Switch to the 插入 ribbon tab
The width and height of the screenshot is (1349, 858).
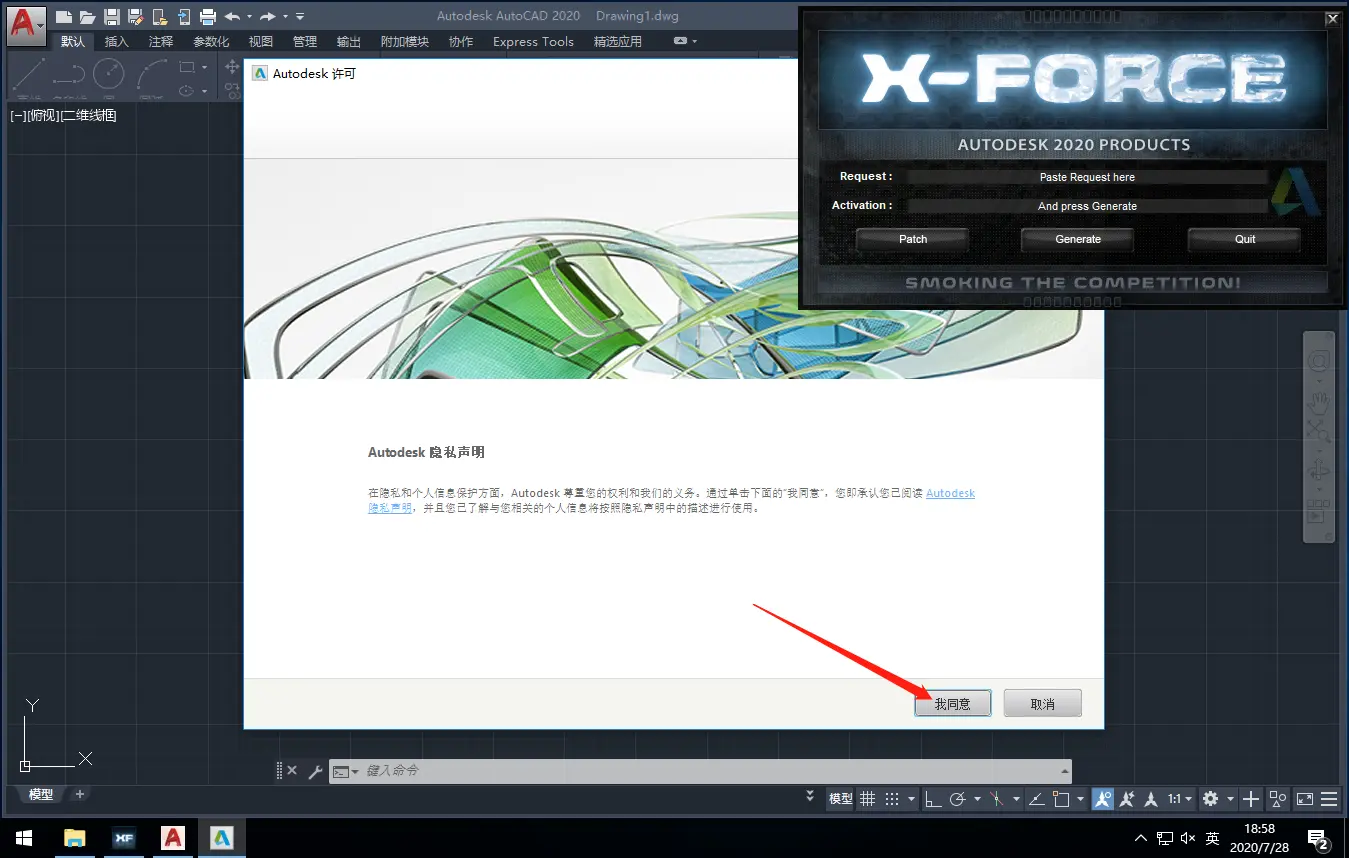117,41
